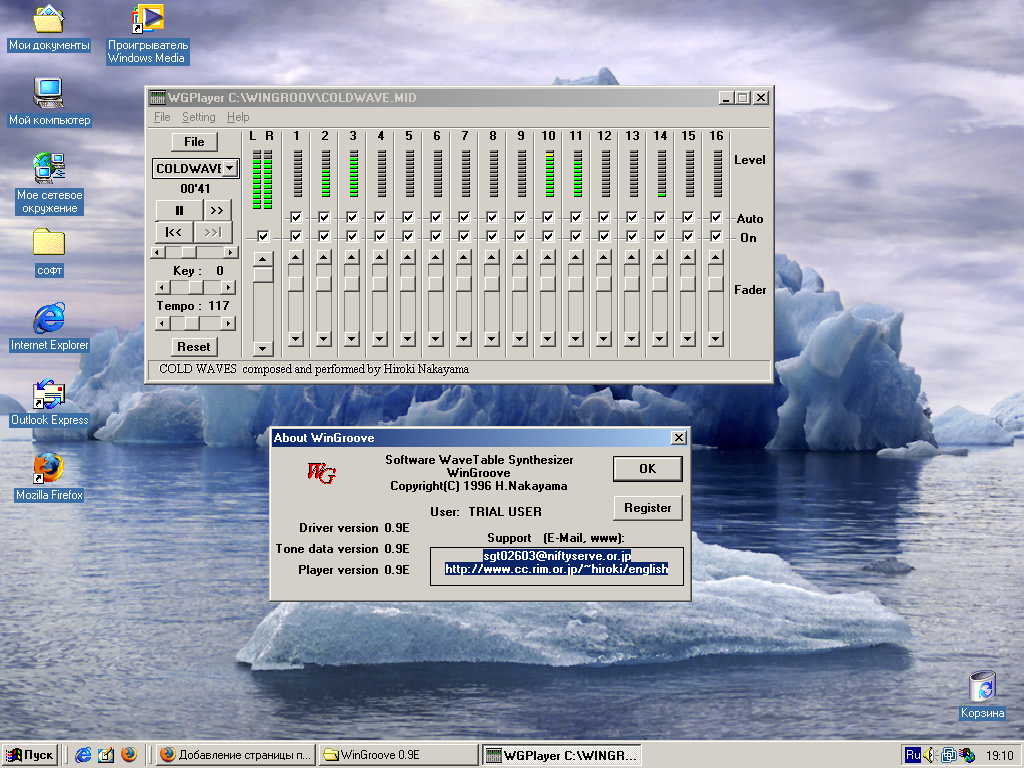Click volume icon in system tray
The image size is (1024, 768).
point(930,755)
